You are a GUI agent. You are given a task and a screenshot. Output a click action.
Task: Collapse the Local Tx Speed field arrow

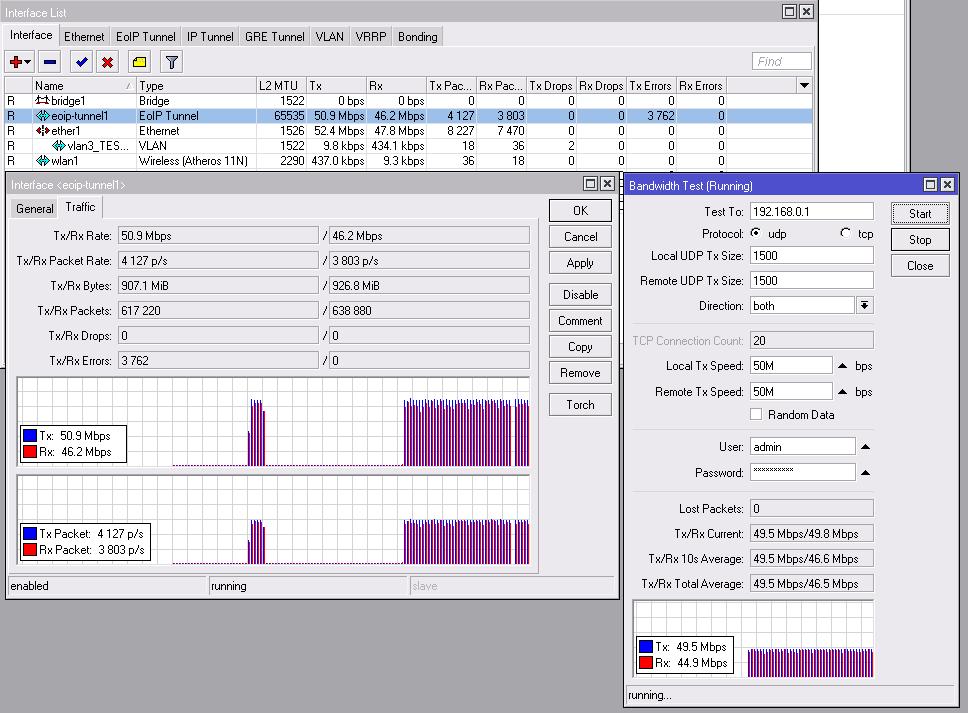point(842,366)
